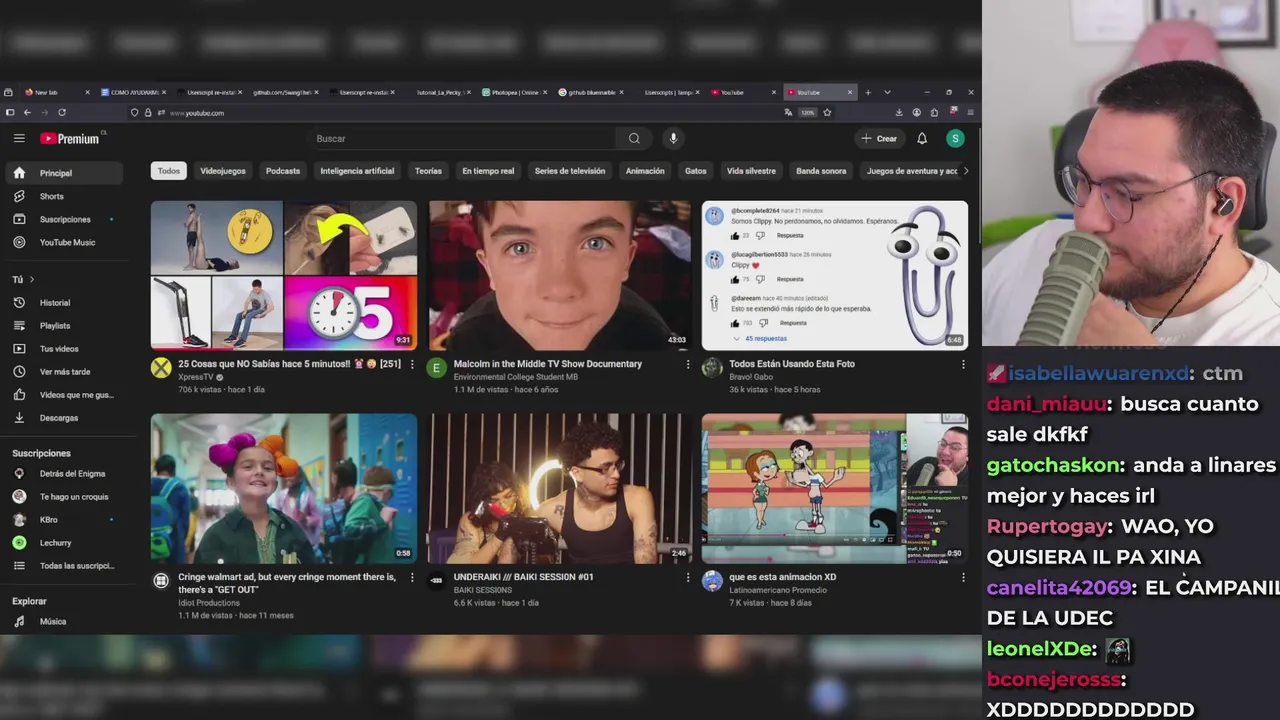Click the Crear button

tap(880, 139)
